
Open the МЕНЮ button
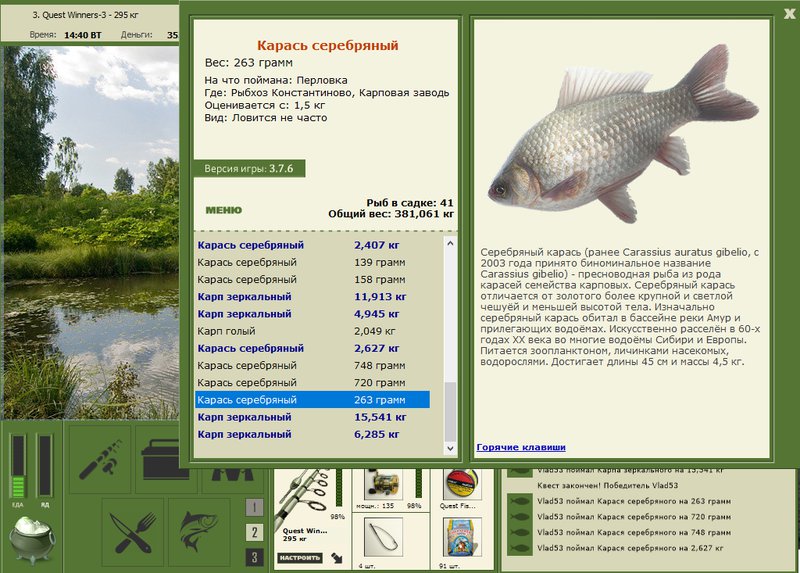click(x=223, y=210)
